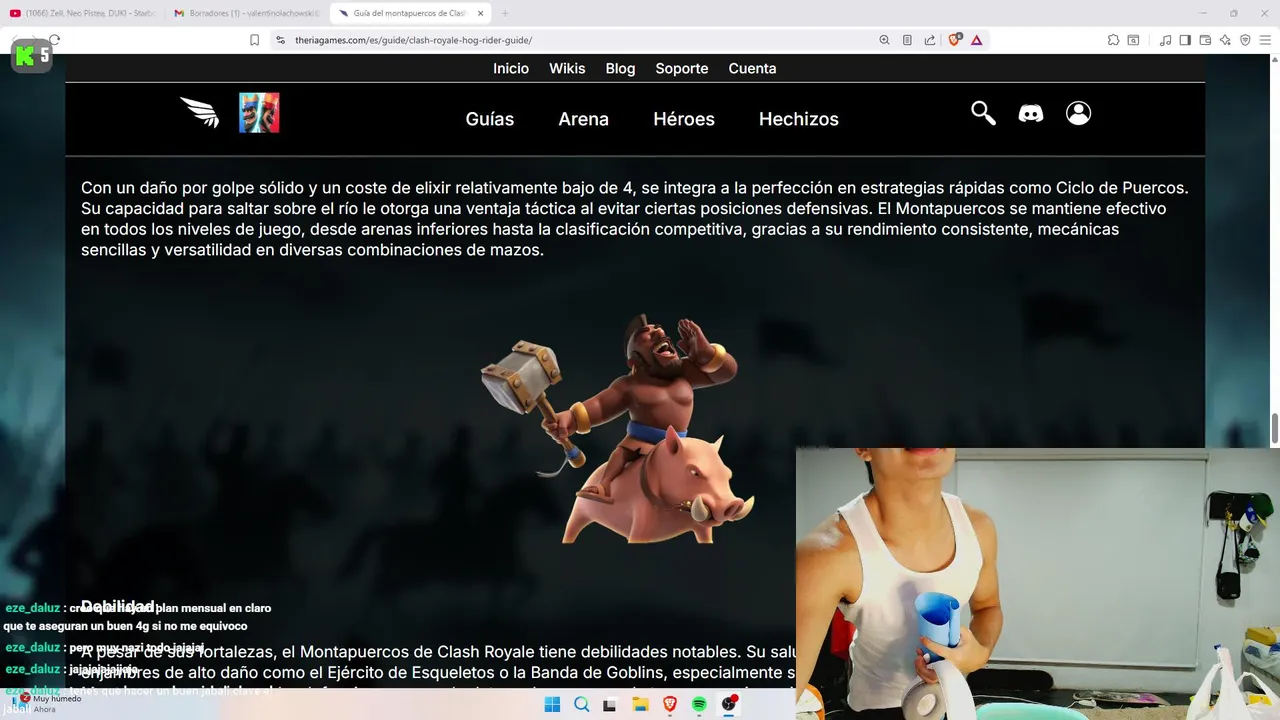Image resolution: width=1280 pixels, height=720 pixels.
Task: Click the site settings icon before URL
Action: coord(280,40)
